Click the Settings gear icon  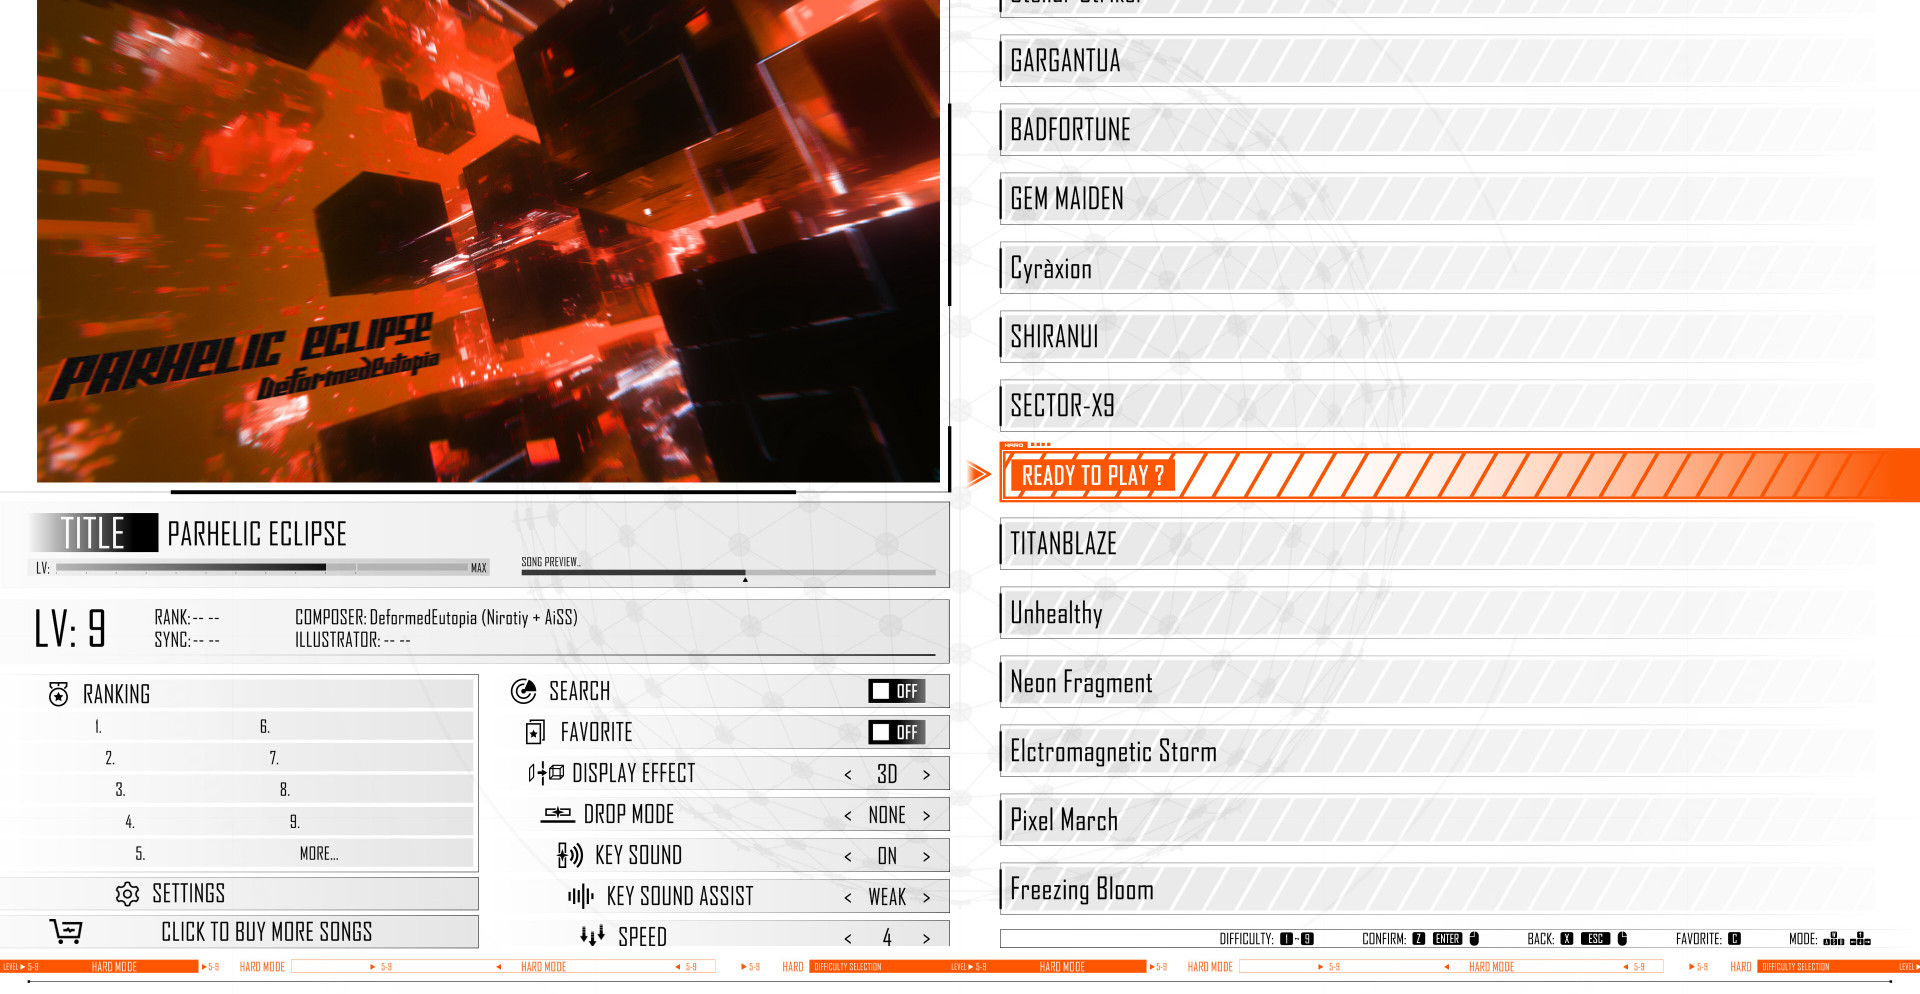127,894
